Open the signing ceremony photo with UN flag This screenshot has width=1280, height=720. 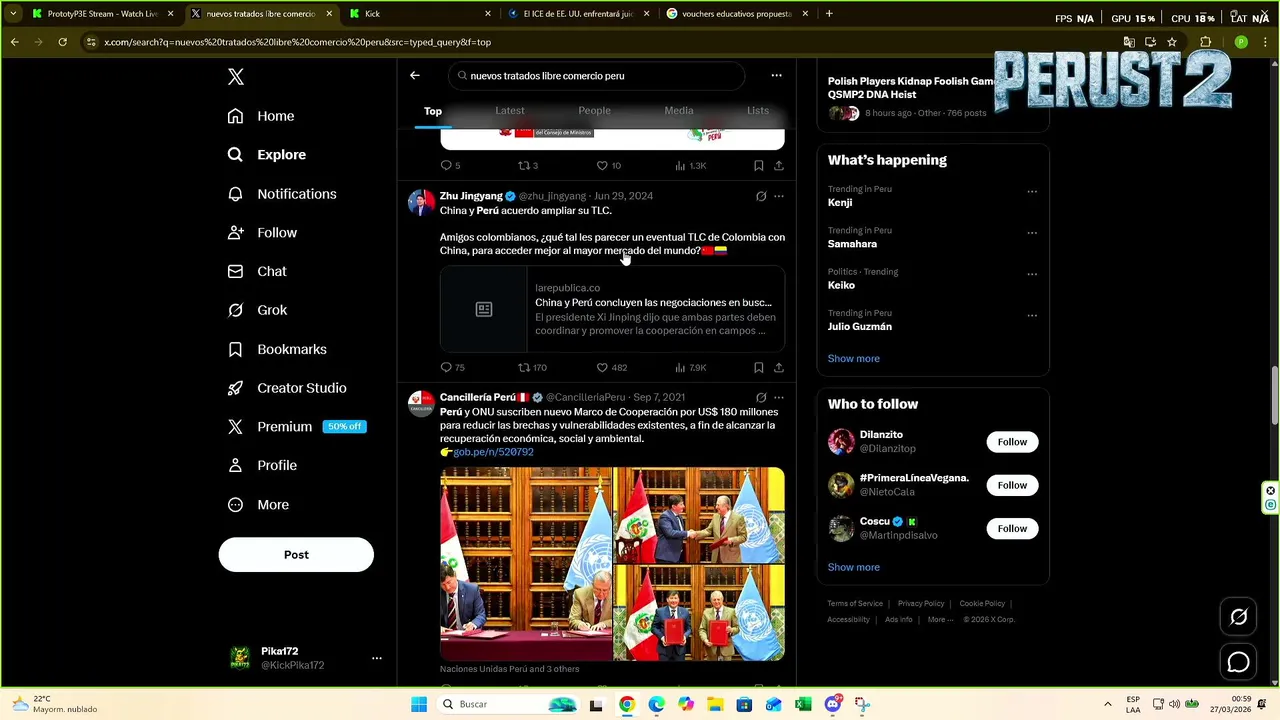click(x=526, y=564)
